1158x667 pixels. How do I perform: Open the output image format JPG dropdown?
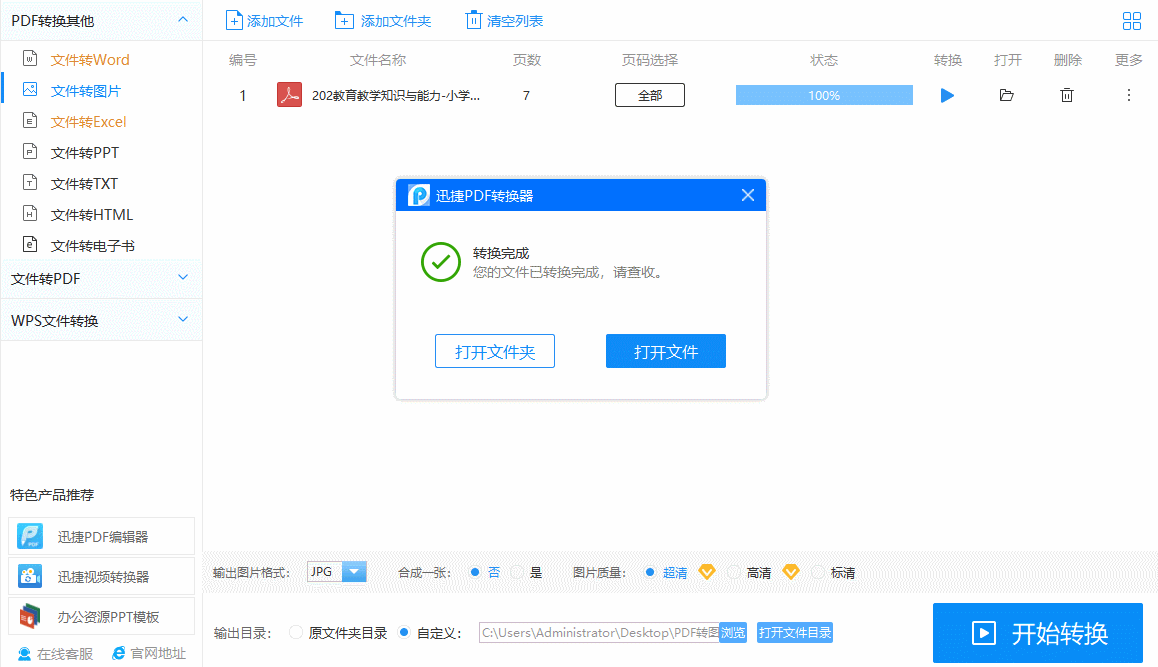352,571
